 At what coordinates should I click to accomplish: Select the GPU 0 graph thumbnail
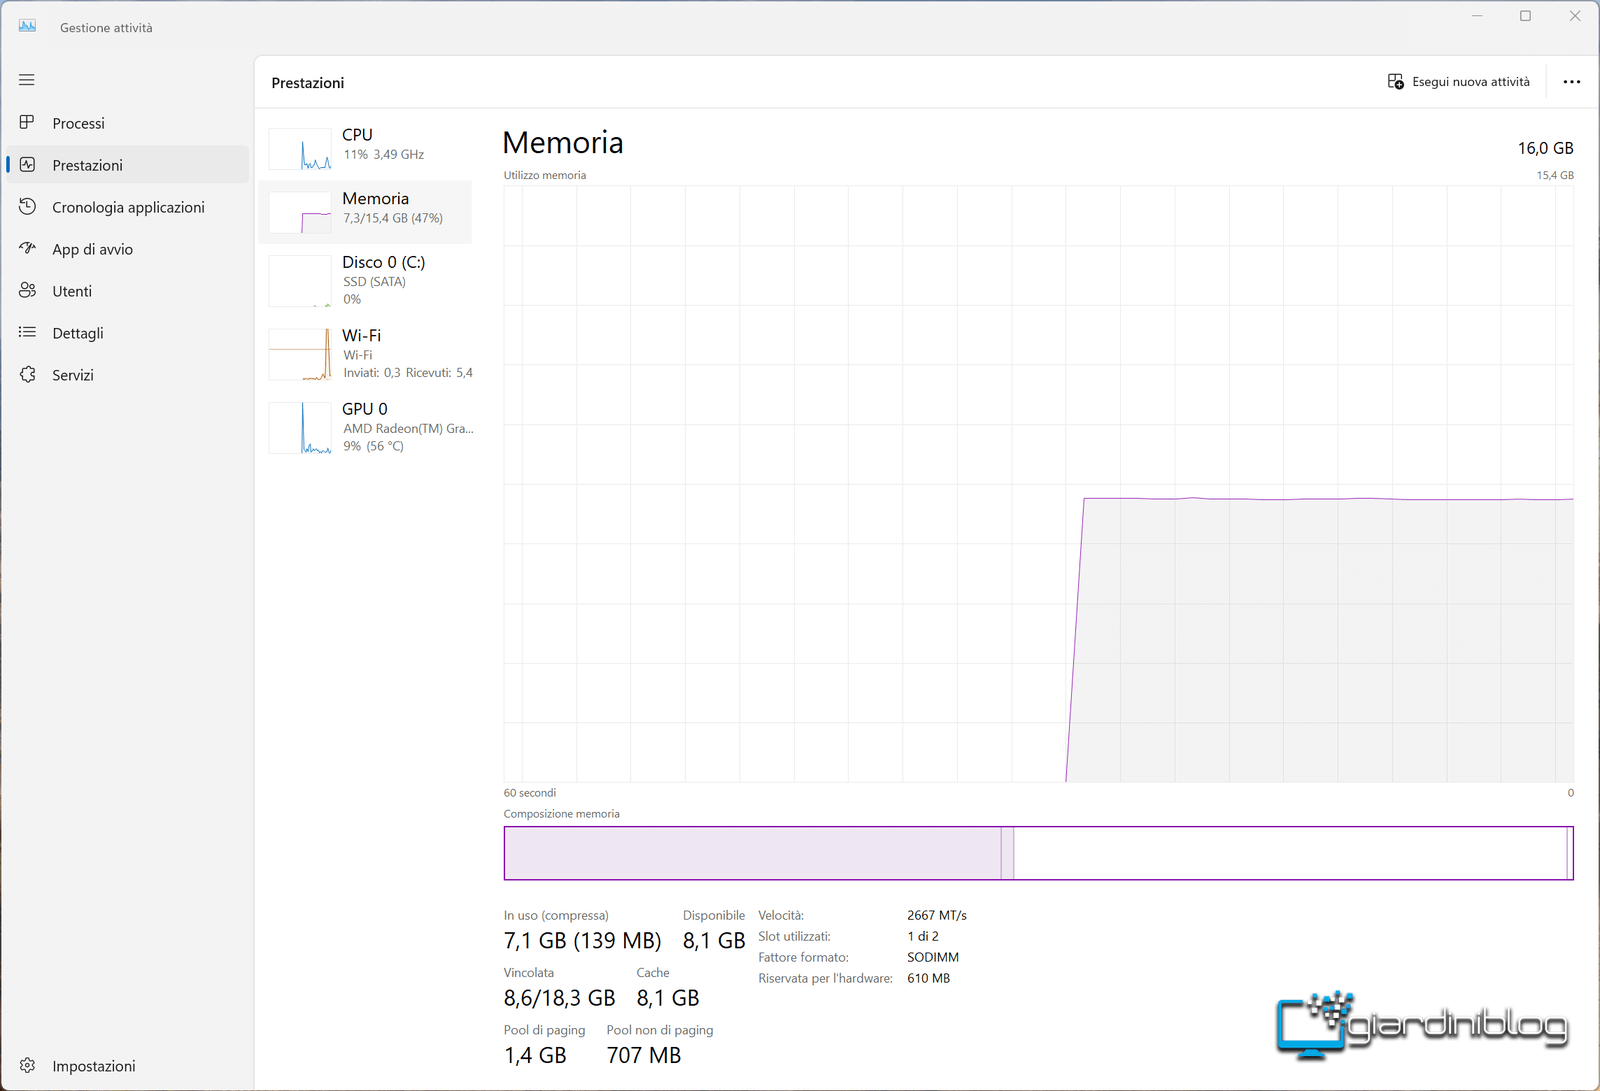click(300, 428)
